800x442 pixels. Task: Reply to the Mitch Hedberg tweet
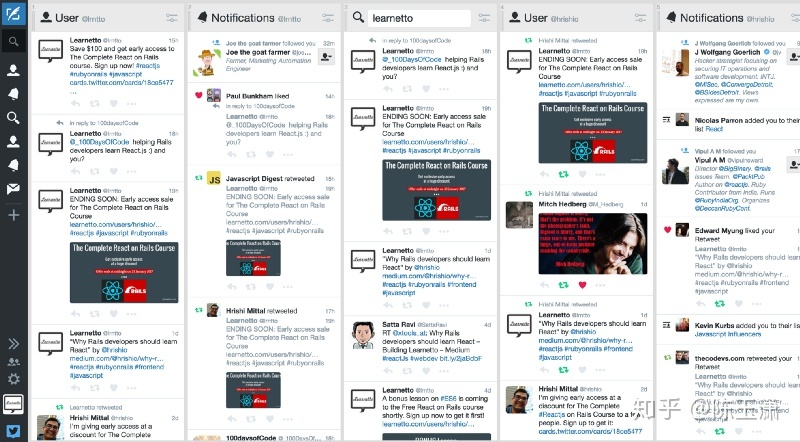pos(544,285)
